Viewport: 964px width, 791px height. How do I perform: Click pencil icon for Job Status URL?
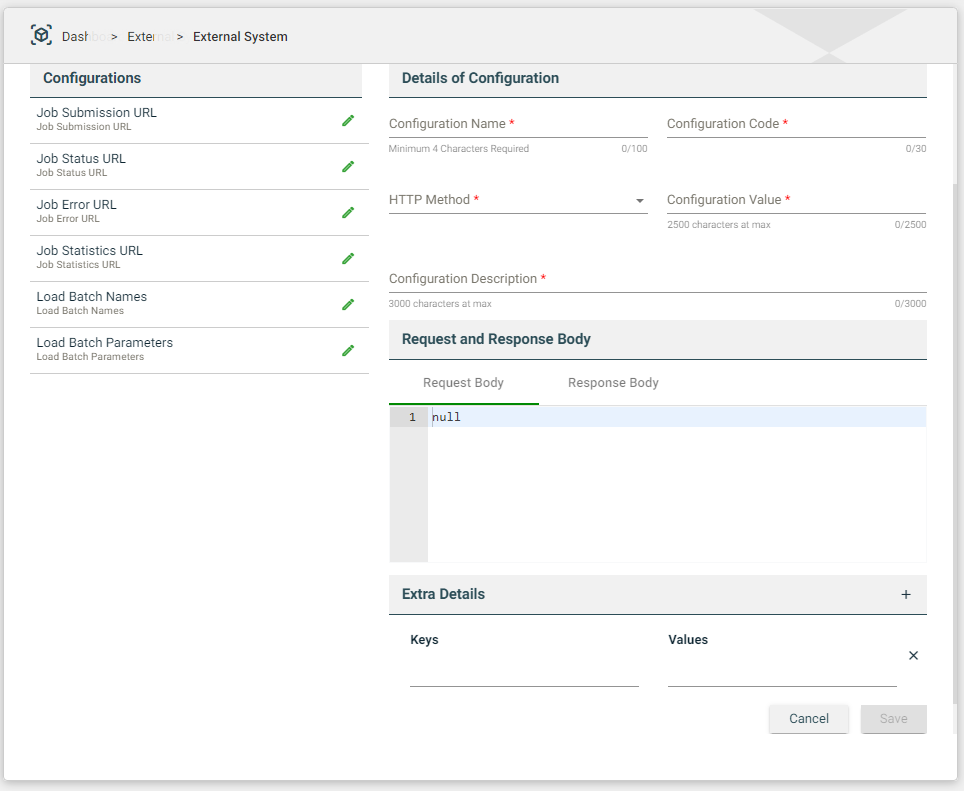click(x=348, y=166)
